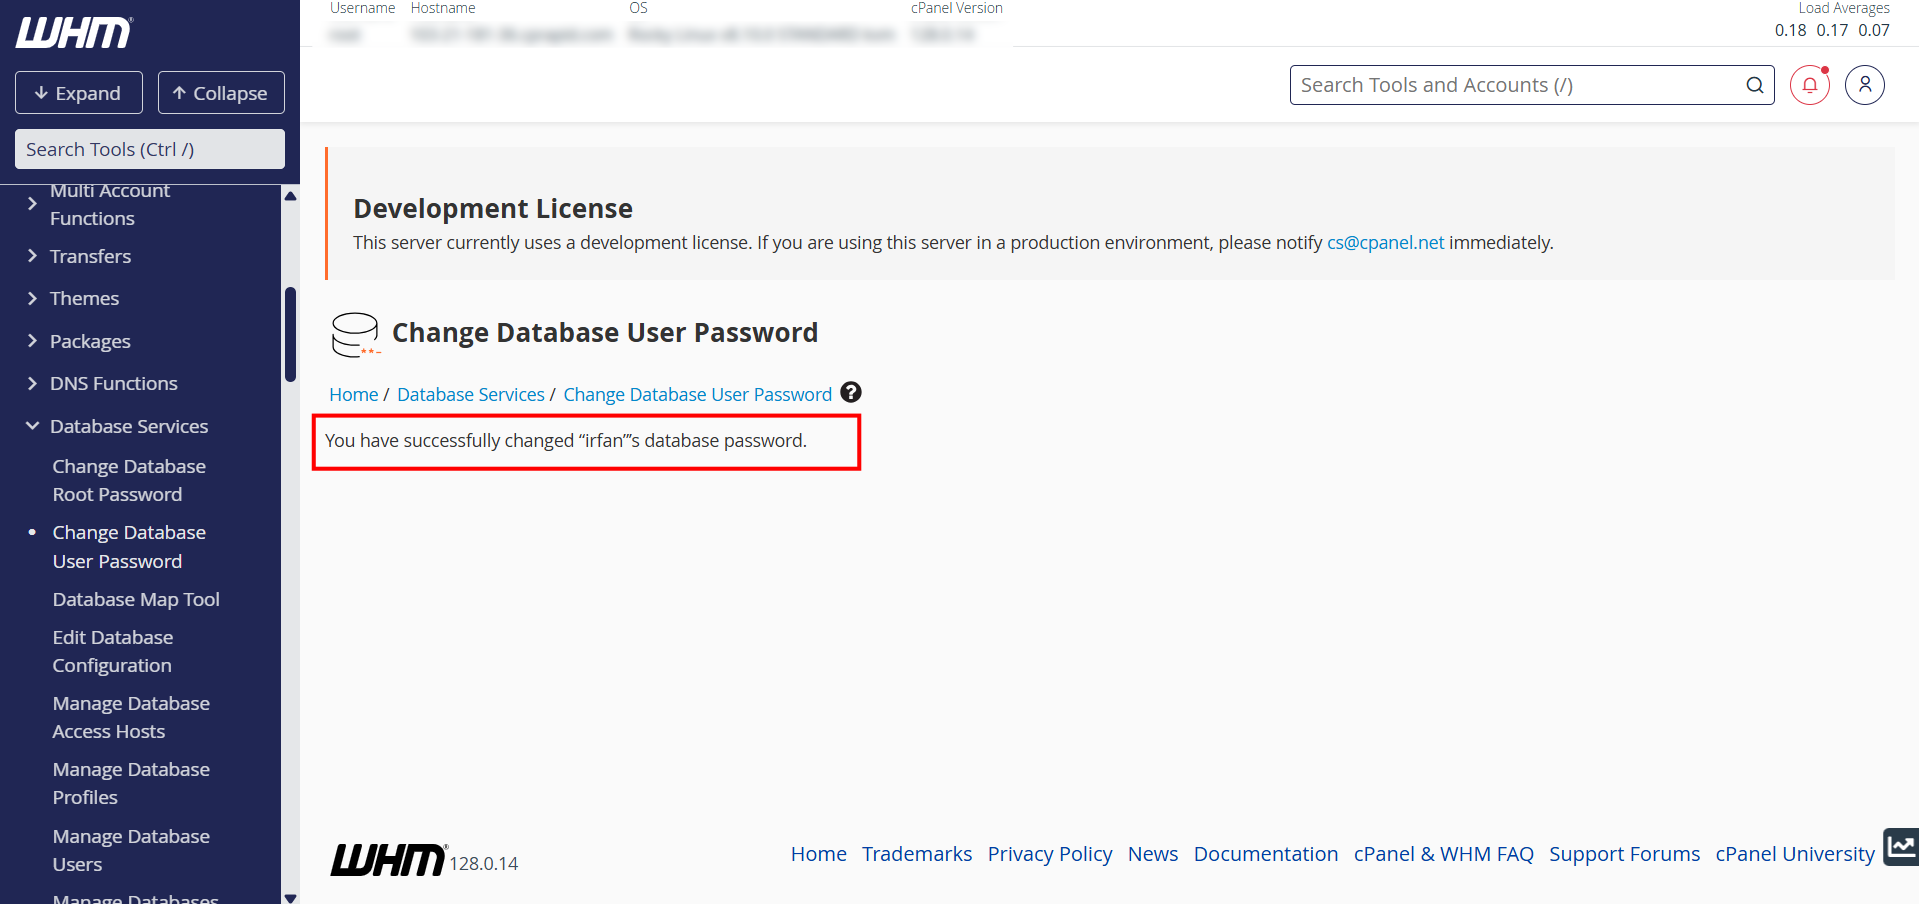Click the sidebar scrollbar down arrow

pos(290,897)
